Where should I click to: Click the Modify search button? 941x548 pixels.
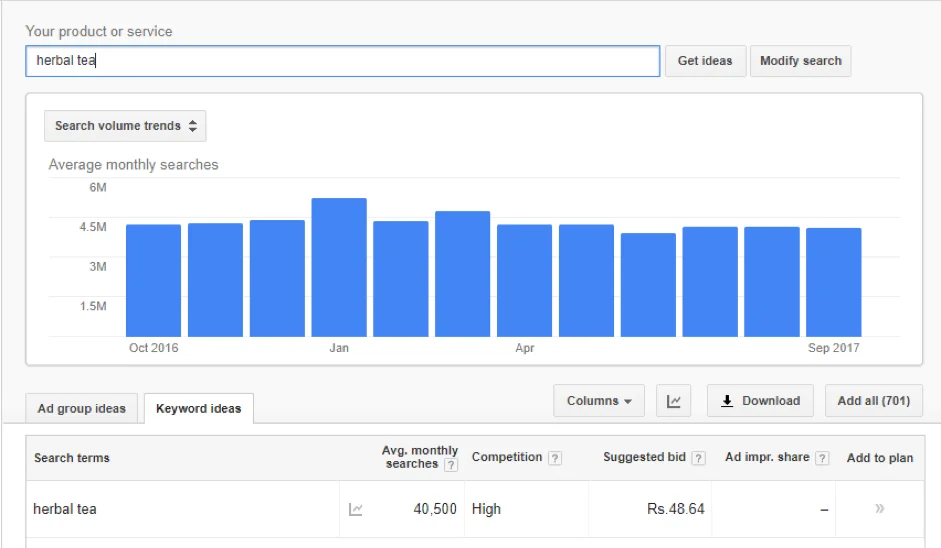[x=801, y=61]
